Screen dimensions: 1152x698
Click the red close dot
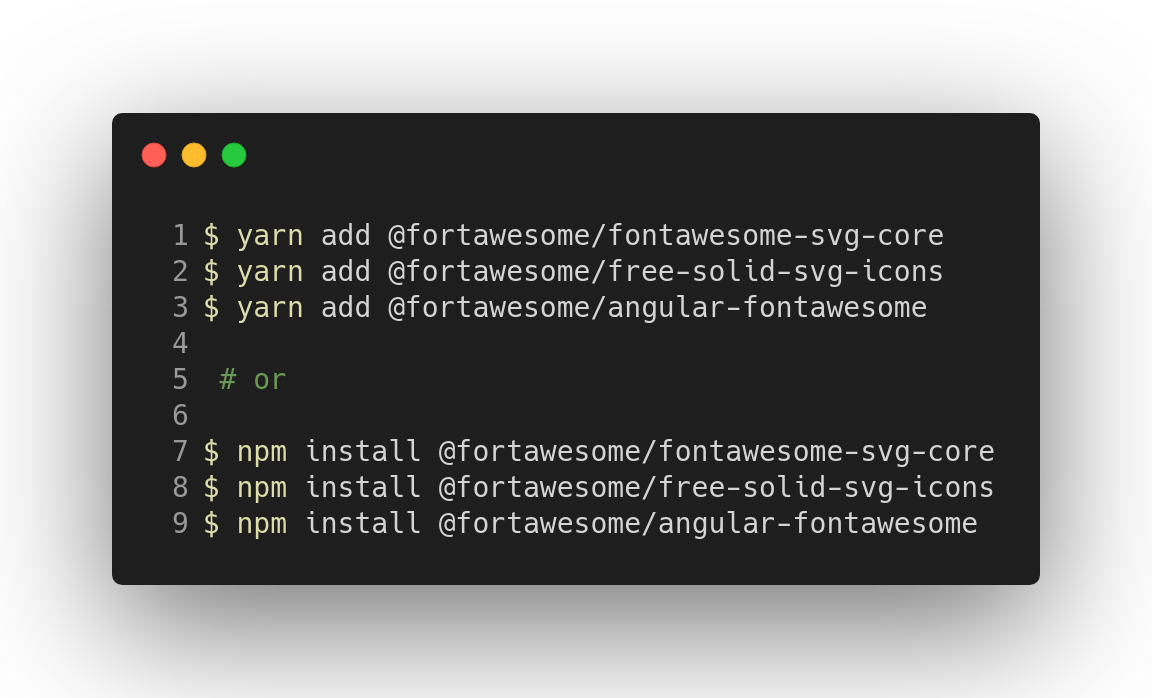154,155
